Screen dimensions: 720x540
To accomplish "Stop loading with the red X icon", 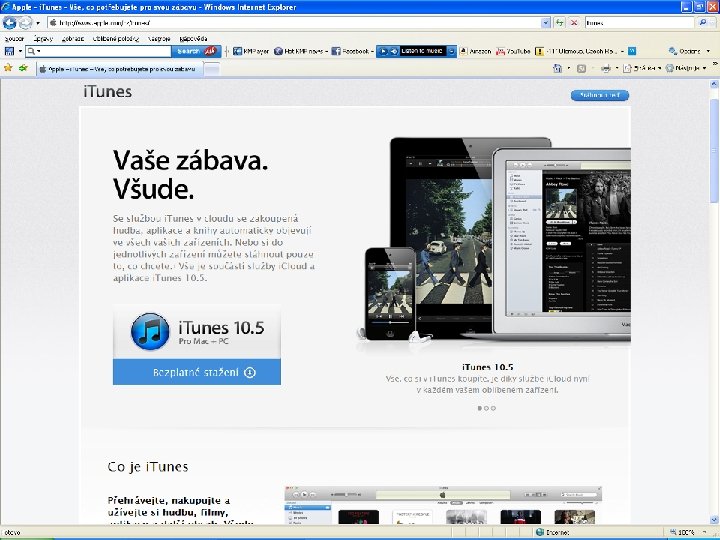I will pyautogui.click(x=574, y=22).
